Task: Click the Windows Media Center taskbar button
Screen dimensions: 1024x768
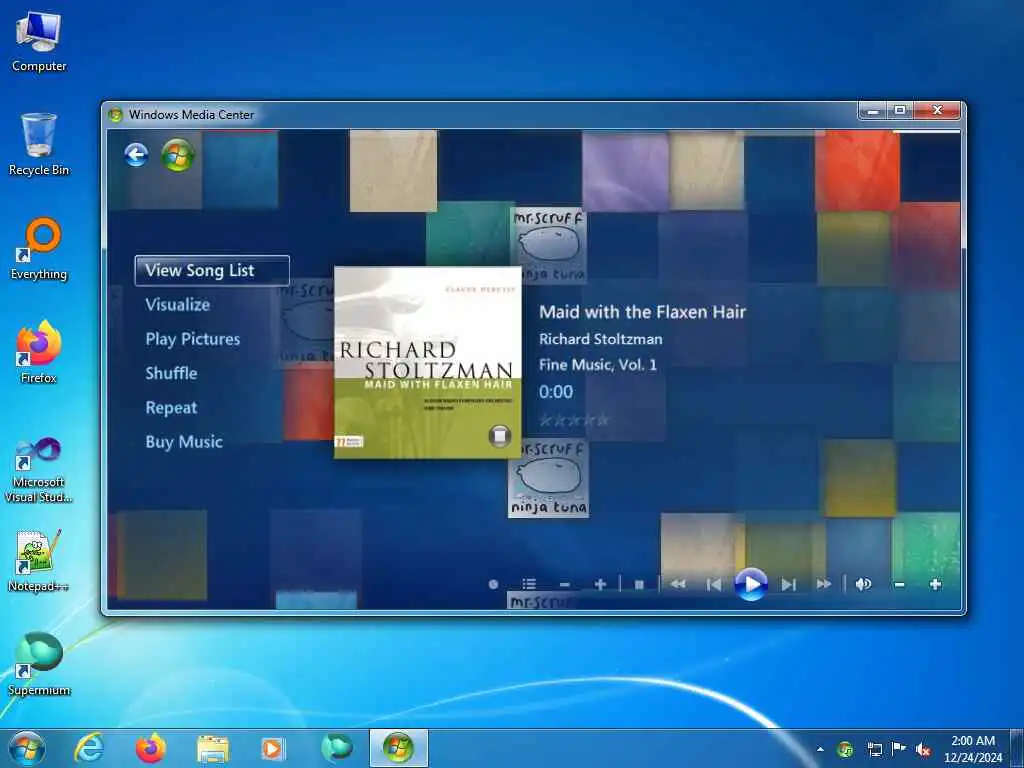Action: click(398, 748)
